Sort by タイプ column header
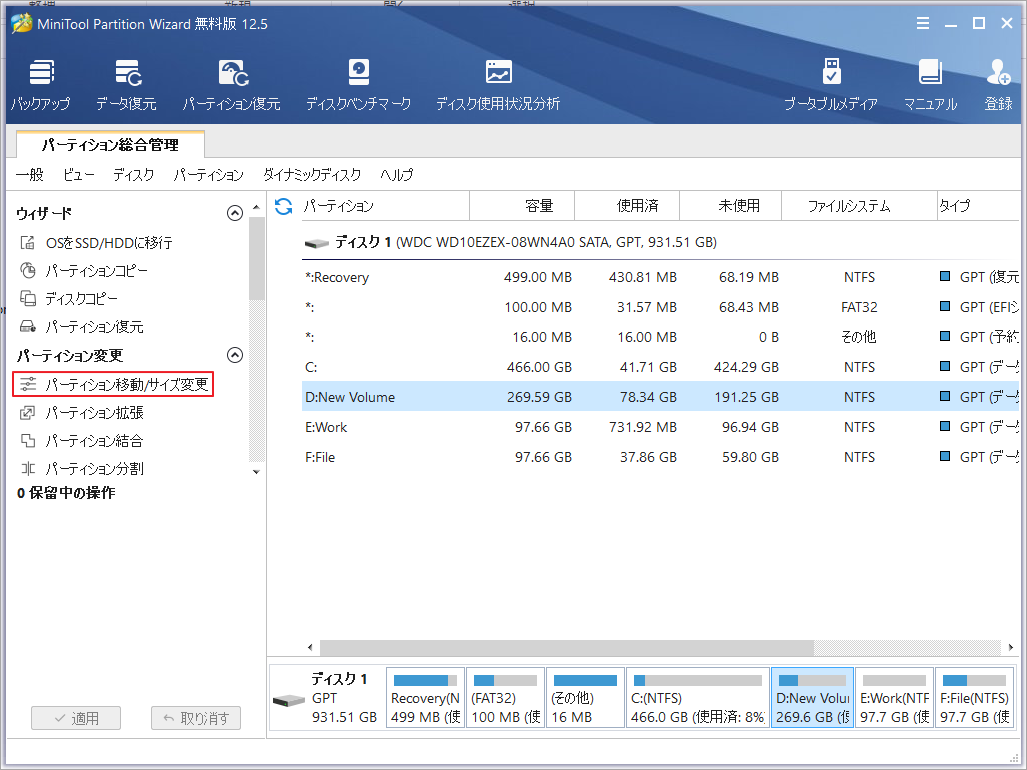1027x770 pixels. 979,206
